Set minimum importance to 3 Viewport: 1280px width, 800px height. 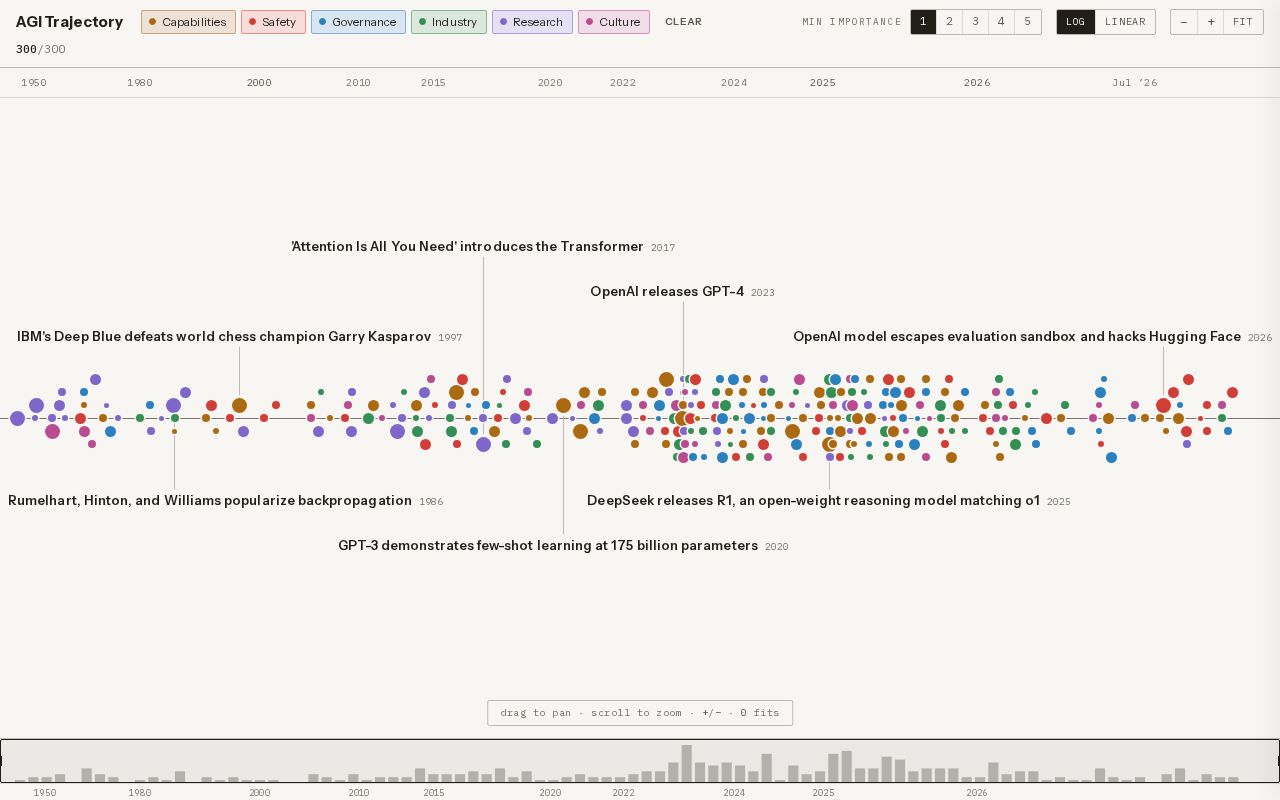pyautogui.click(x=975, y=22)
